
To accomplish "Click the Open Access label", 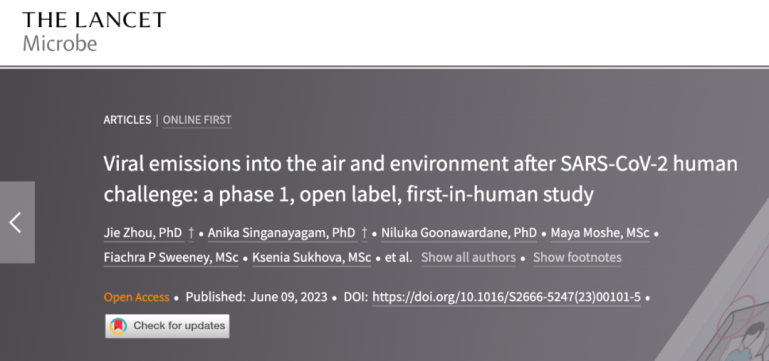I will 136,297.
